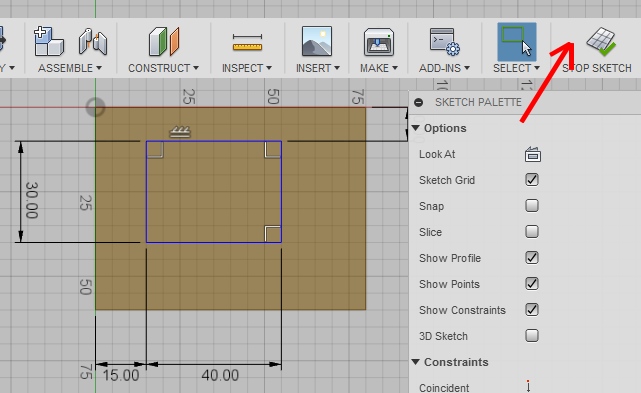Click the Make 3D print icon
The width and height of the screenshot is (641, 393).
tap(379, 42)
